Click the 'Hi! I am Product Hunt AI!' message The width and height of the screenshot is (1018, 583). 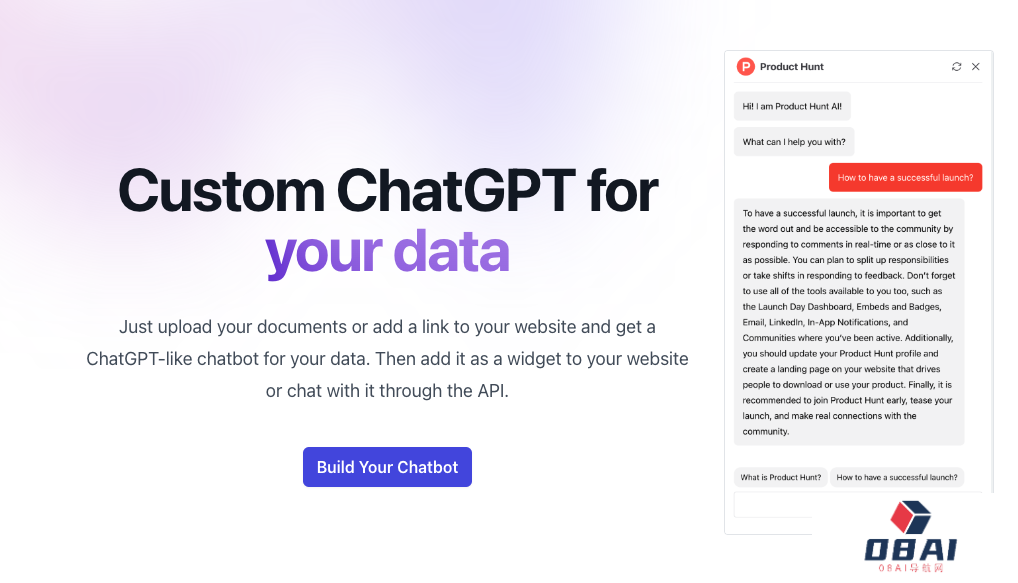click(x=792, y=105)
